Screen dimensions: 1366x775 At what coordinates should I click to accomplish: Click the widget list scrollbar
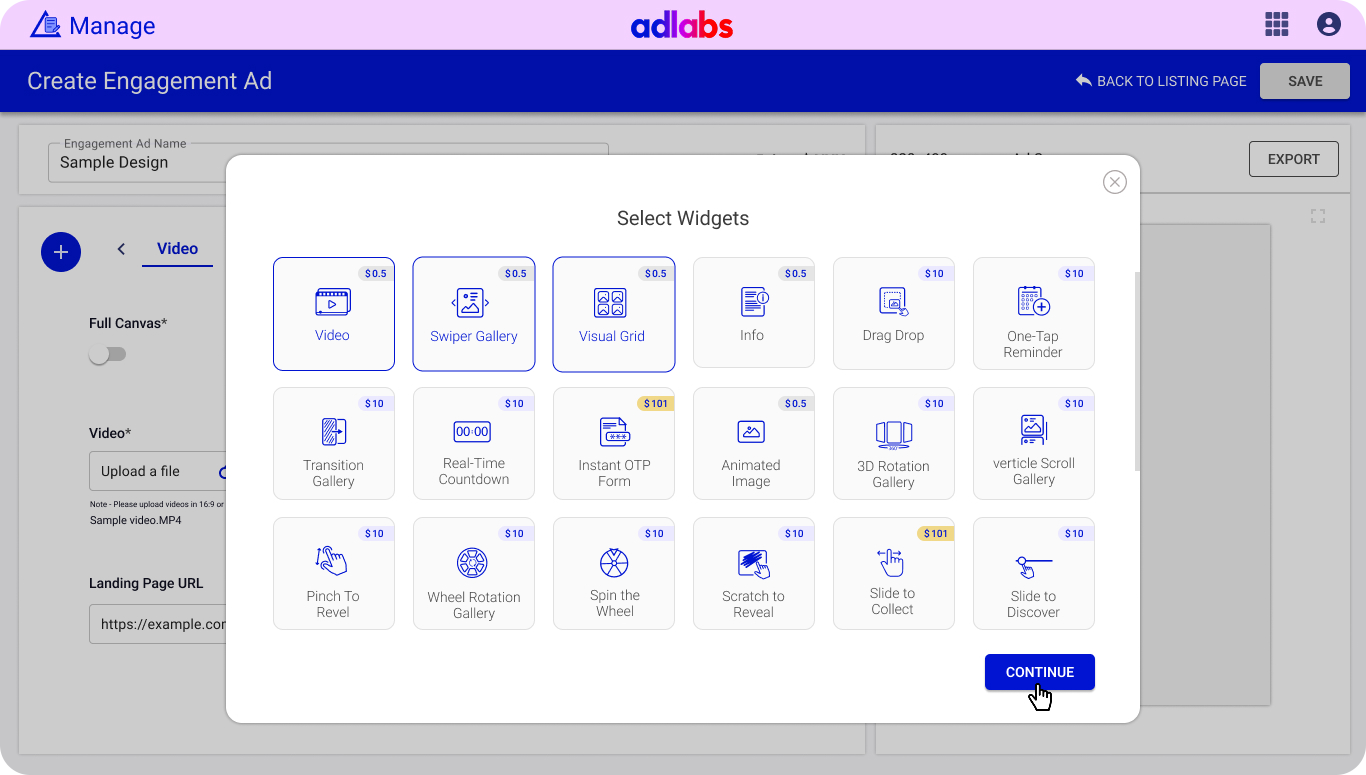tap(1135, 370)
